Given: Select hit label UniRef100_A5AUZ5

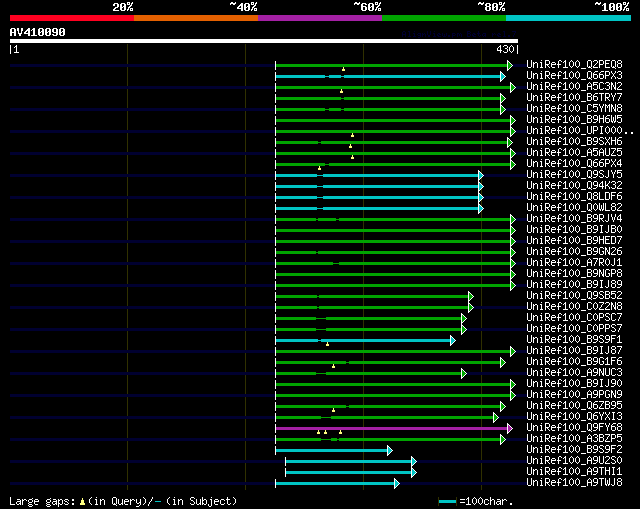Looking at the screenshot, I should point(574,153).
